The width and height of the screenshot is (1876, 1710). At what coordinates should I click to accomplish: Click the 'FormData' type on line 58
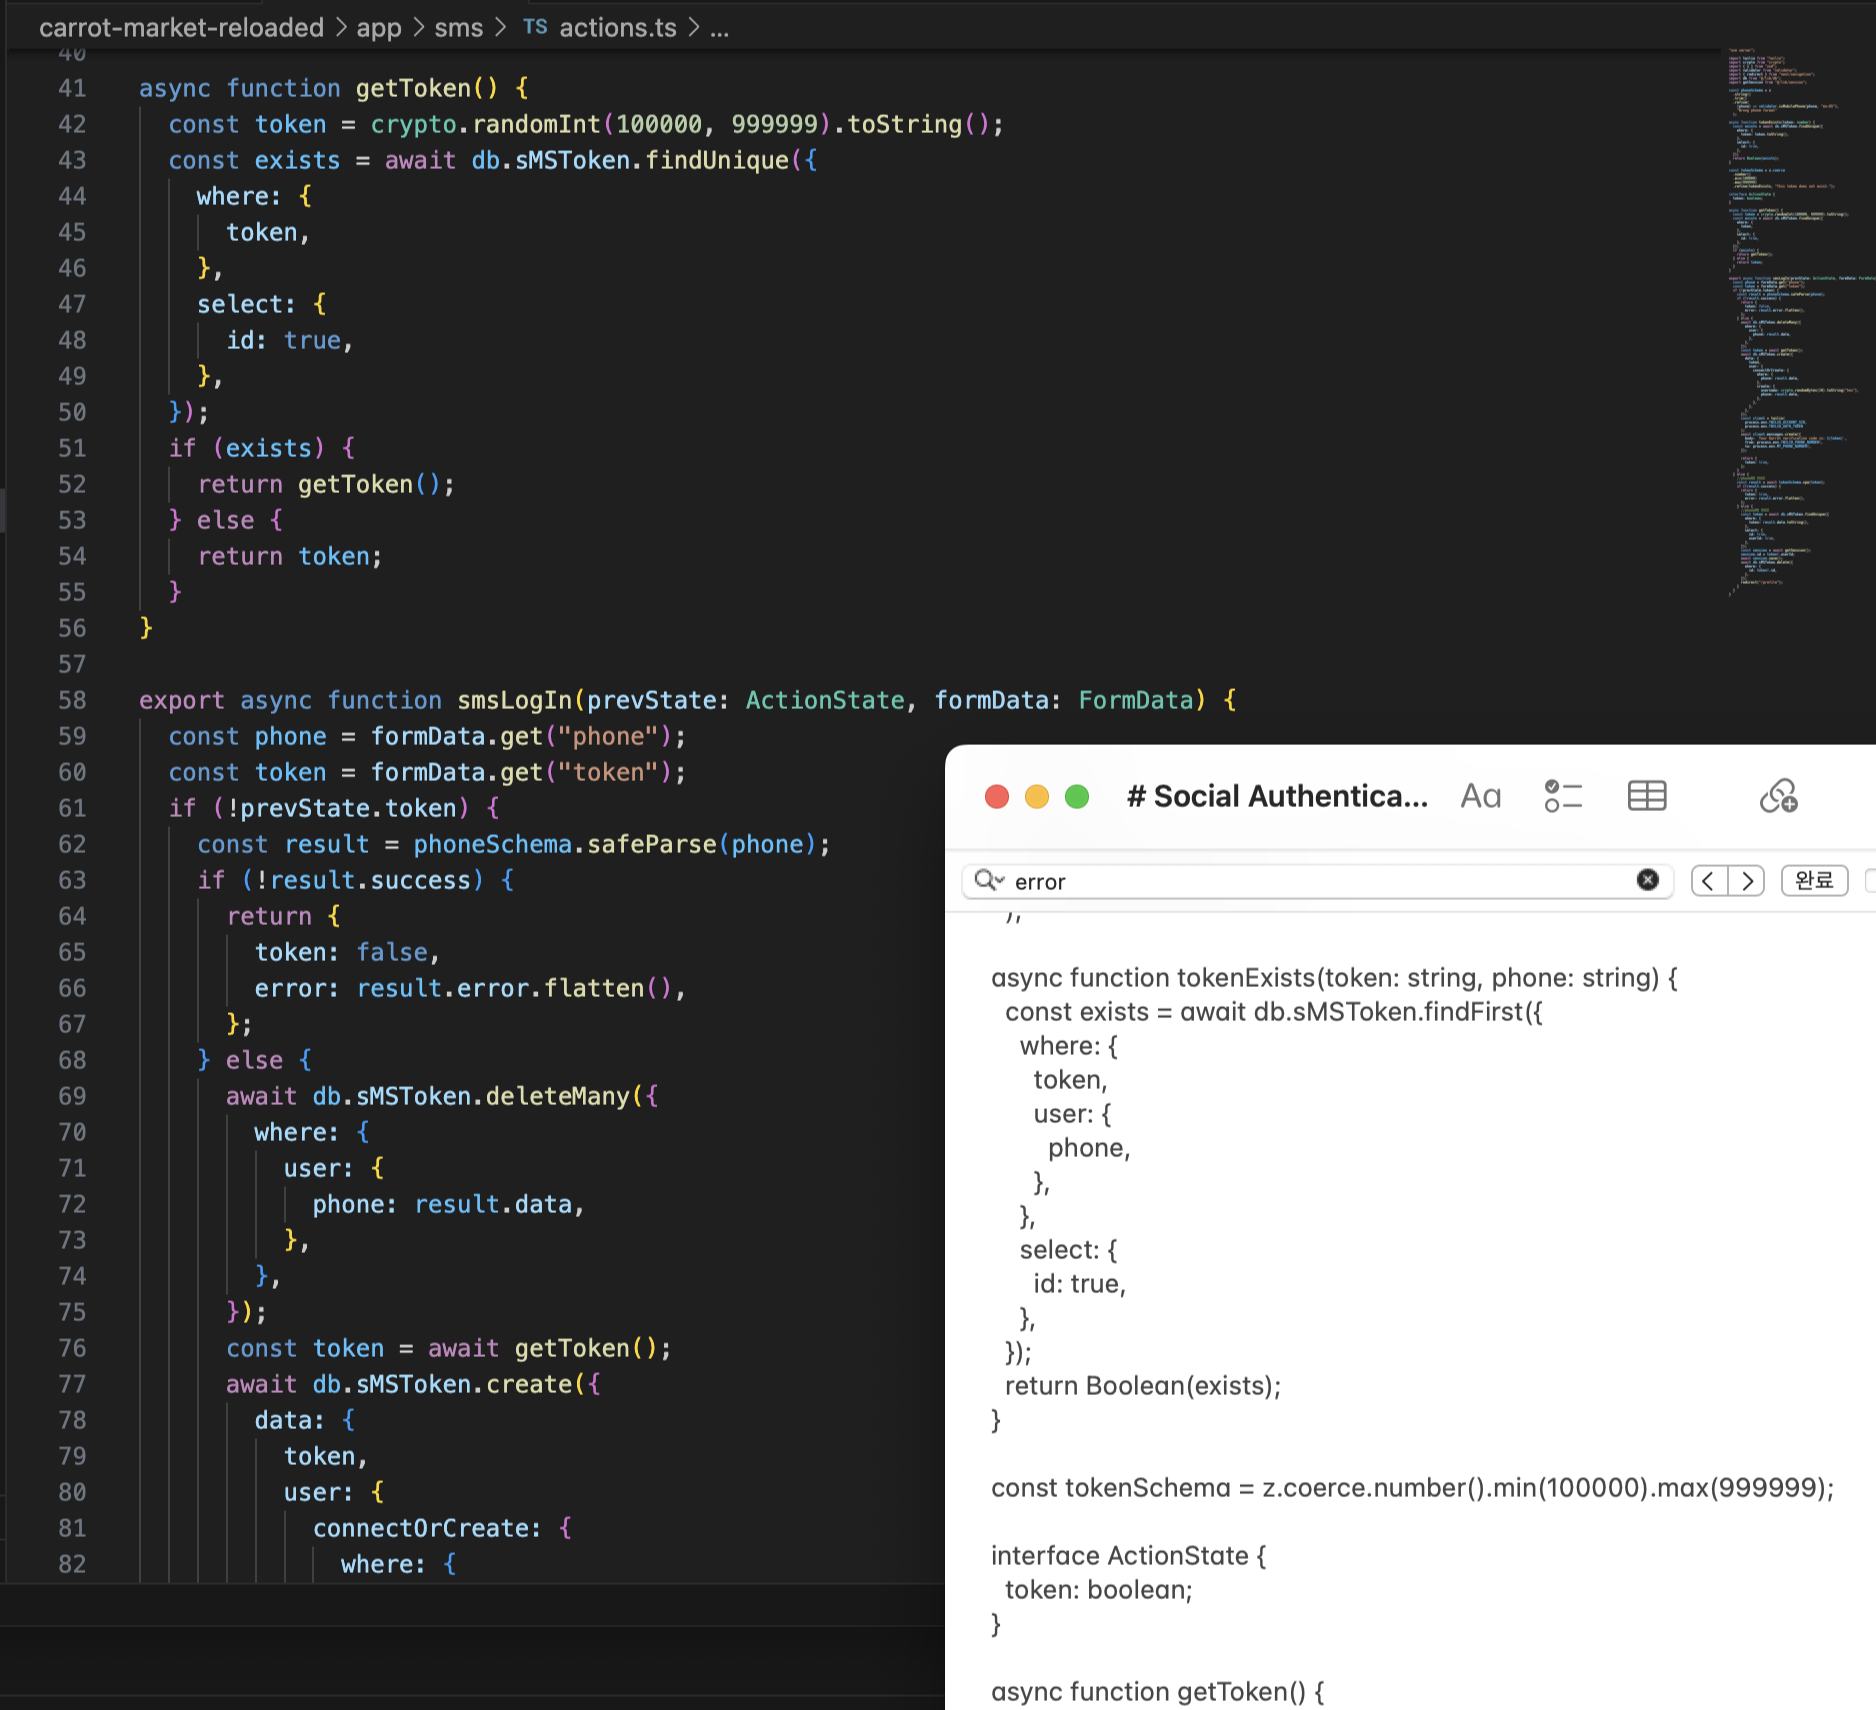click(1136, 700)
